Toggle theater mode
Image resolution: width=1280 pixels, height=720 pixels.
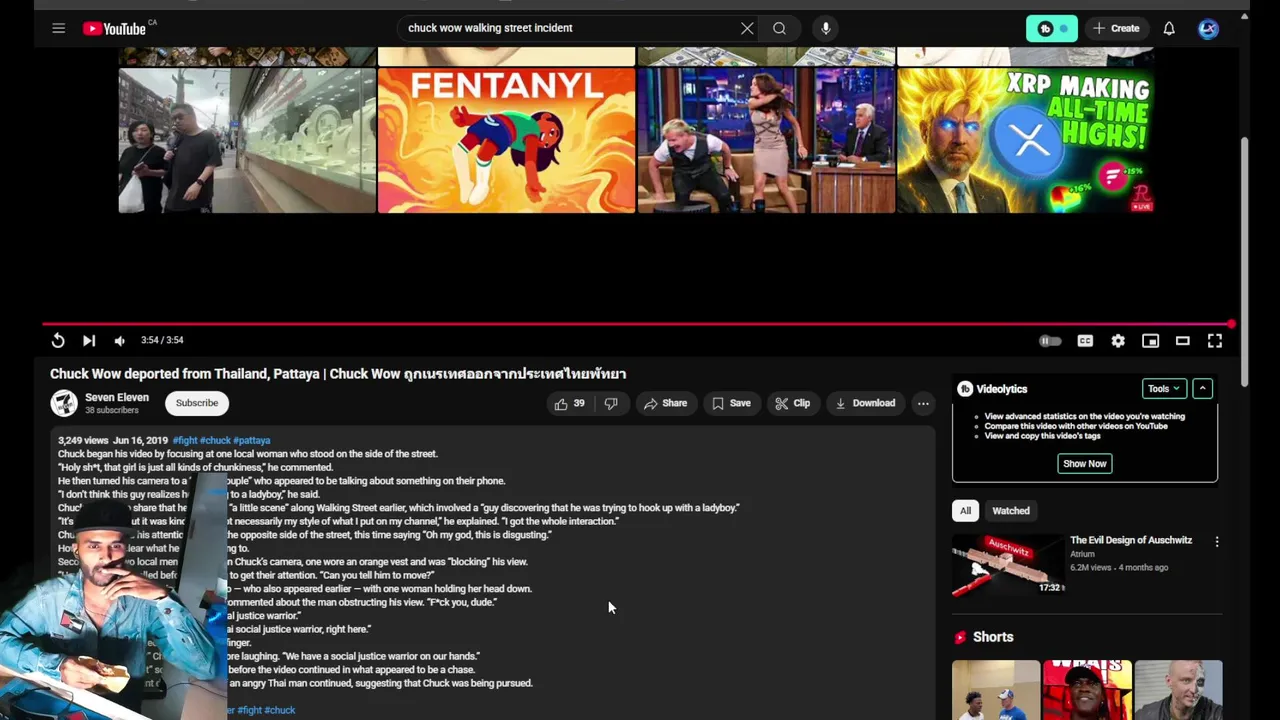point(1182,341)
